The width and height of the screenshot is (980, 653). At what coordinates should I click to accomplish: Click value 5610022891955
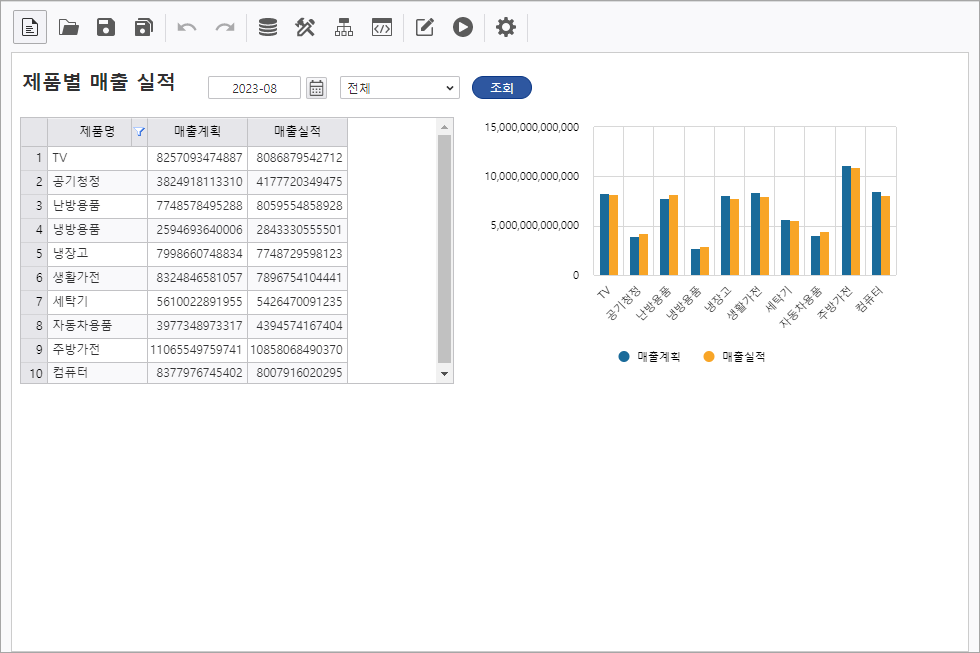[x=199, y=302]
